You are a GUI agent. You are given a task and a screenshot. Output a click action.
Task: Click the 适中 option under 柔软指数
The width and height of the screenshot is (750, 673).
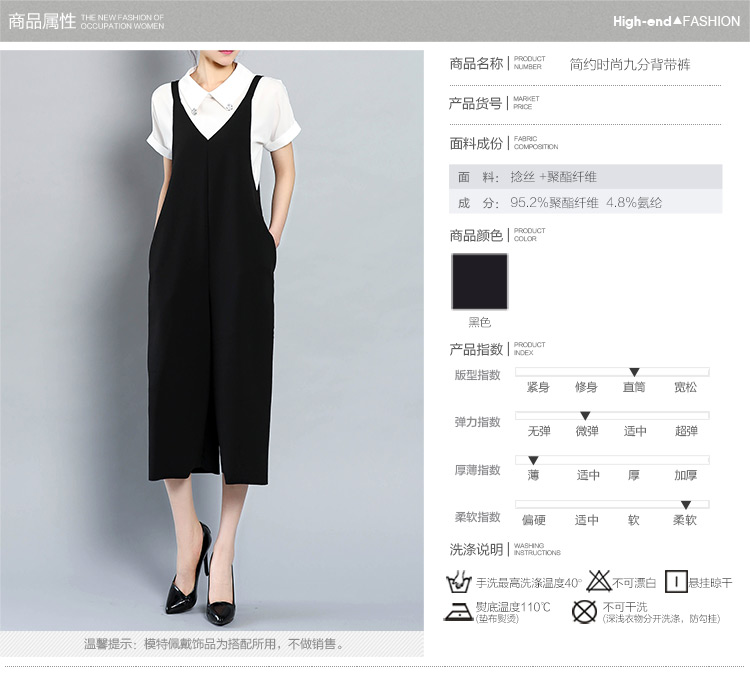(586, 520)
